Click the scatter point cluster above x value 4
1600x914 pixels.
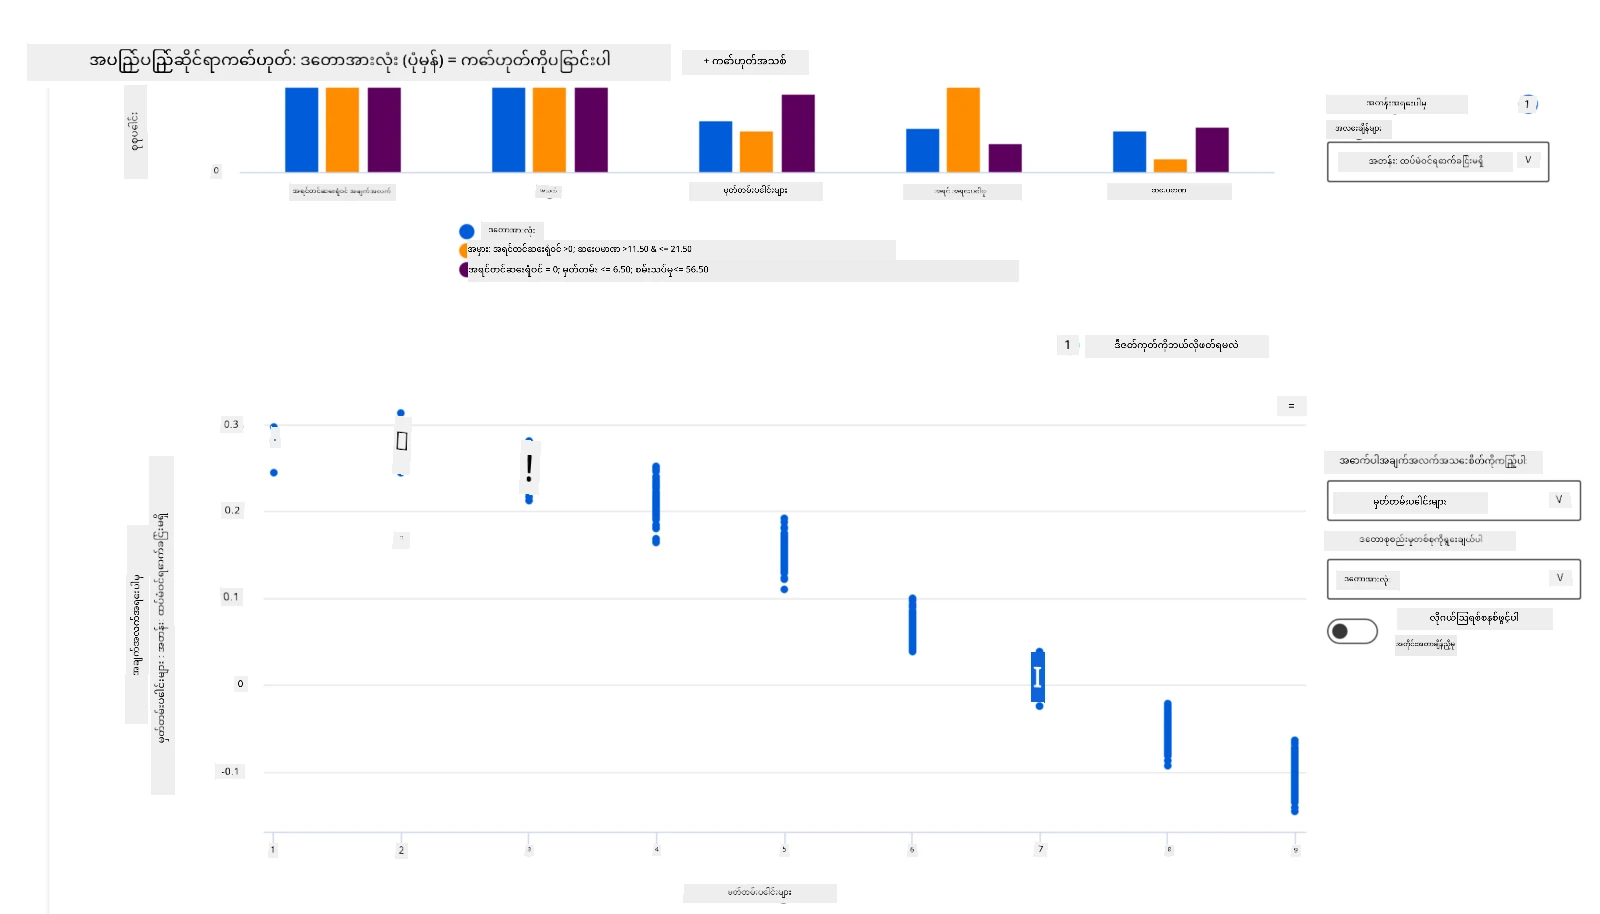point(656,504)
